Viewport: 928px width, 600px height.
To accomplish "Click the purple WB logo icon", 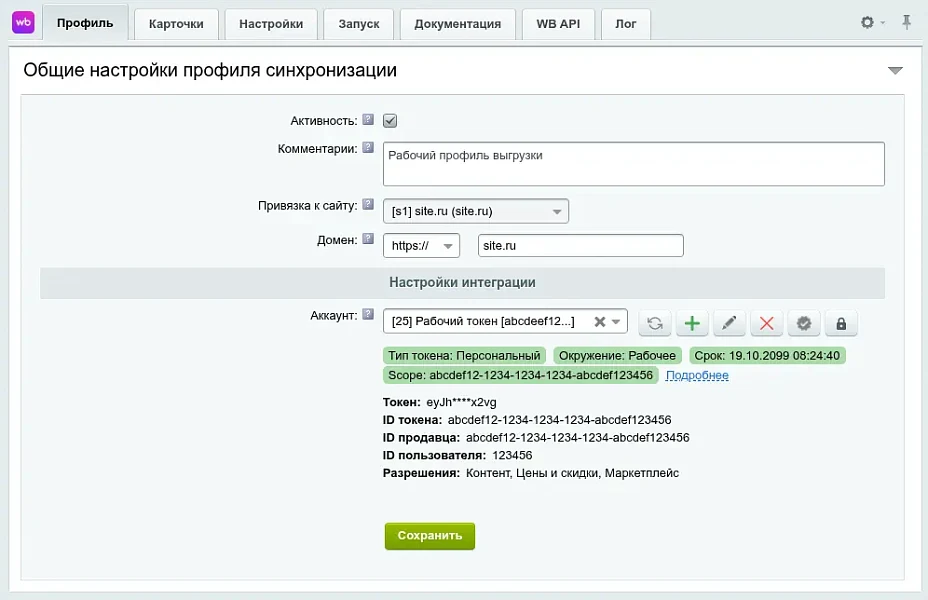I will tap(23, 22).
